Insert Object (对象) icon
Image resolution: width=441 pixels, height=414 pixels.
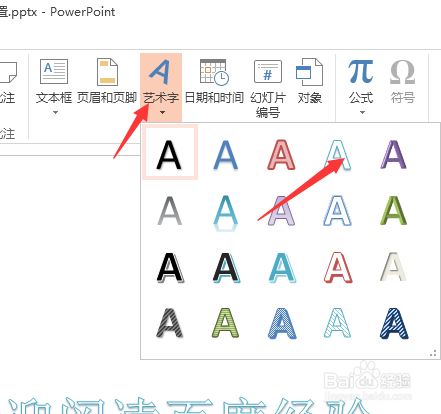point(309,72)
